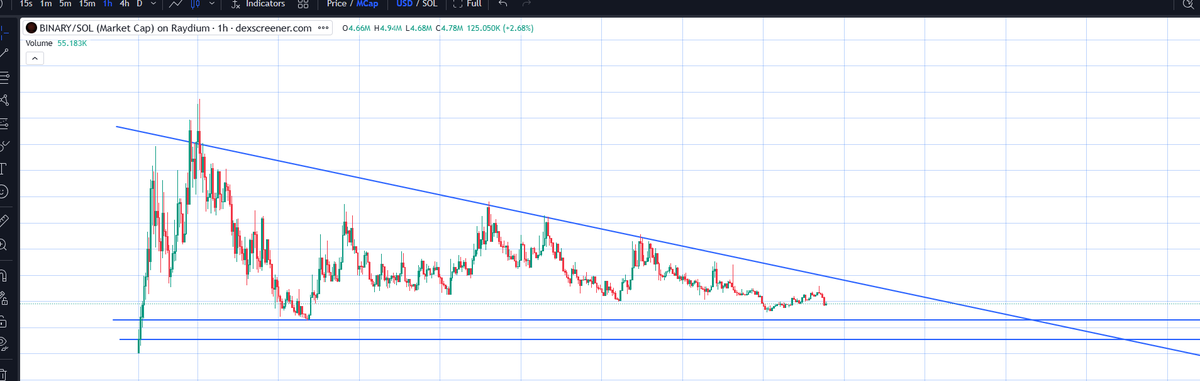Open the indicator templates grid icon

point(303,4)
